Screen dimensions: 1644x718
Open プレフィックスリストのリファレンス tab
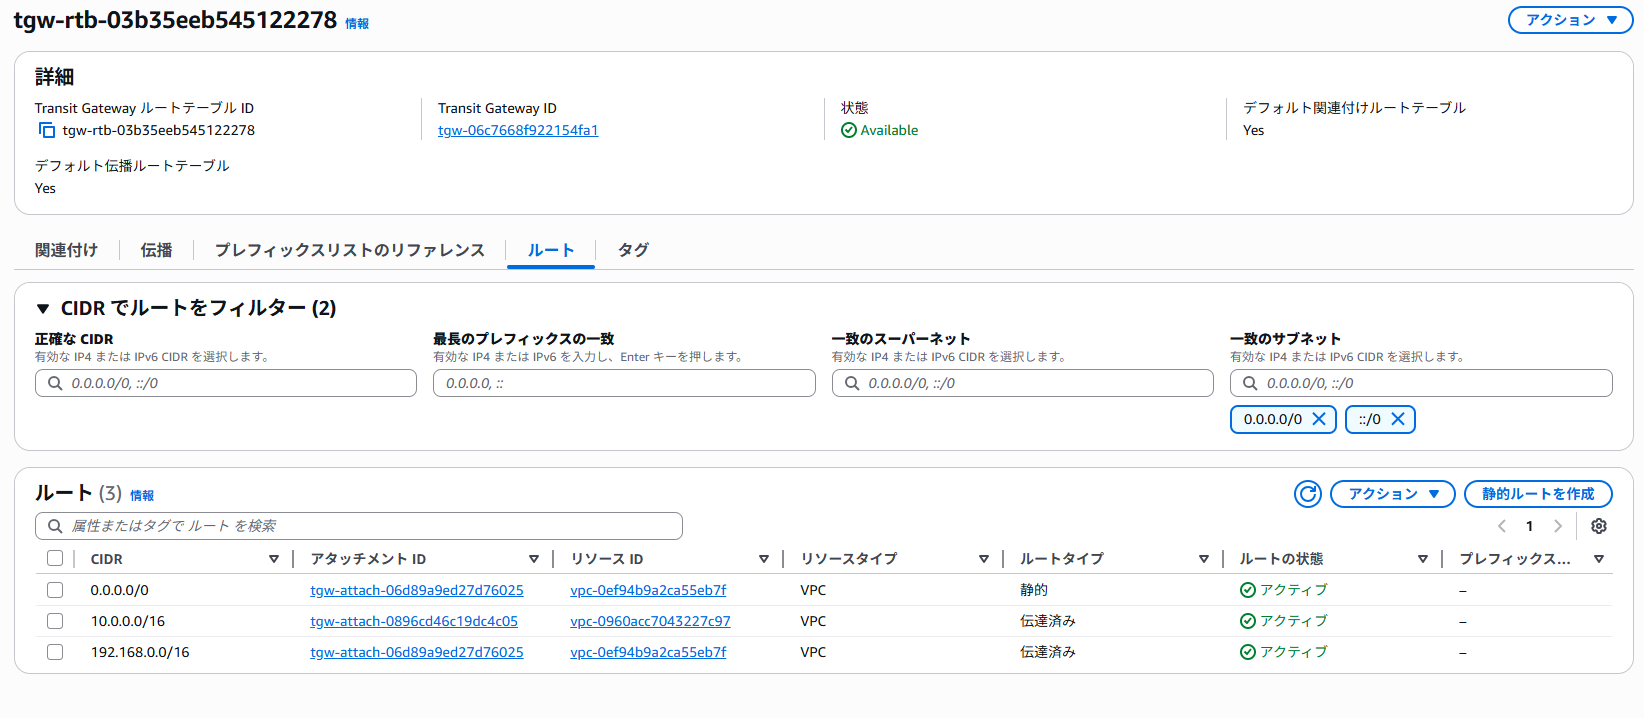350,250
